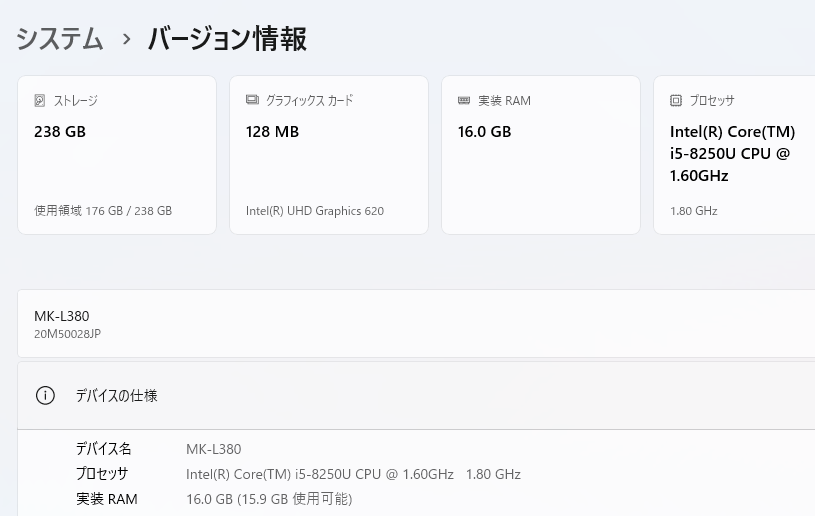The height and width of the screenshot is (516, 815).
Task: Click the 使用領域 176 GB / 238 GB text
Action: pos(103,210)
